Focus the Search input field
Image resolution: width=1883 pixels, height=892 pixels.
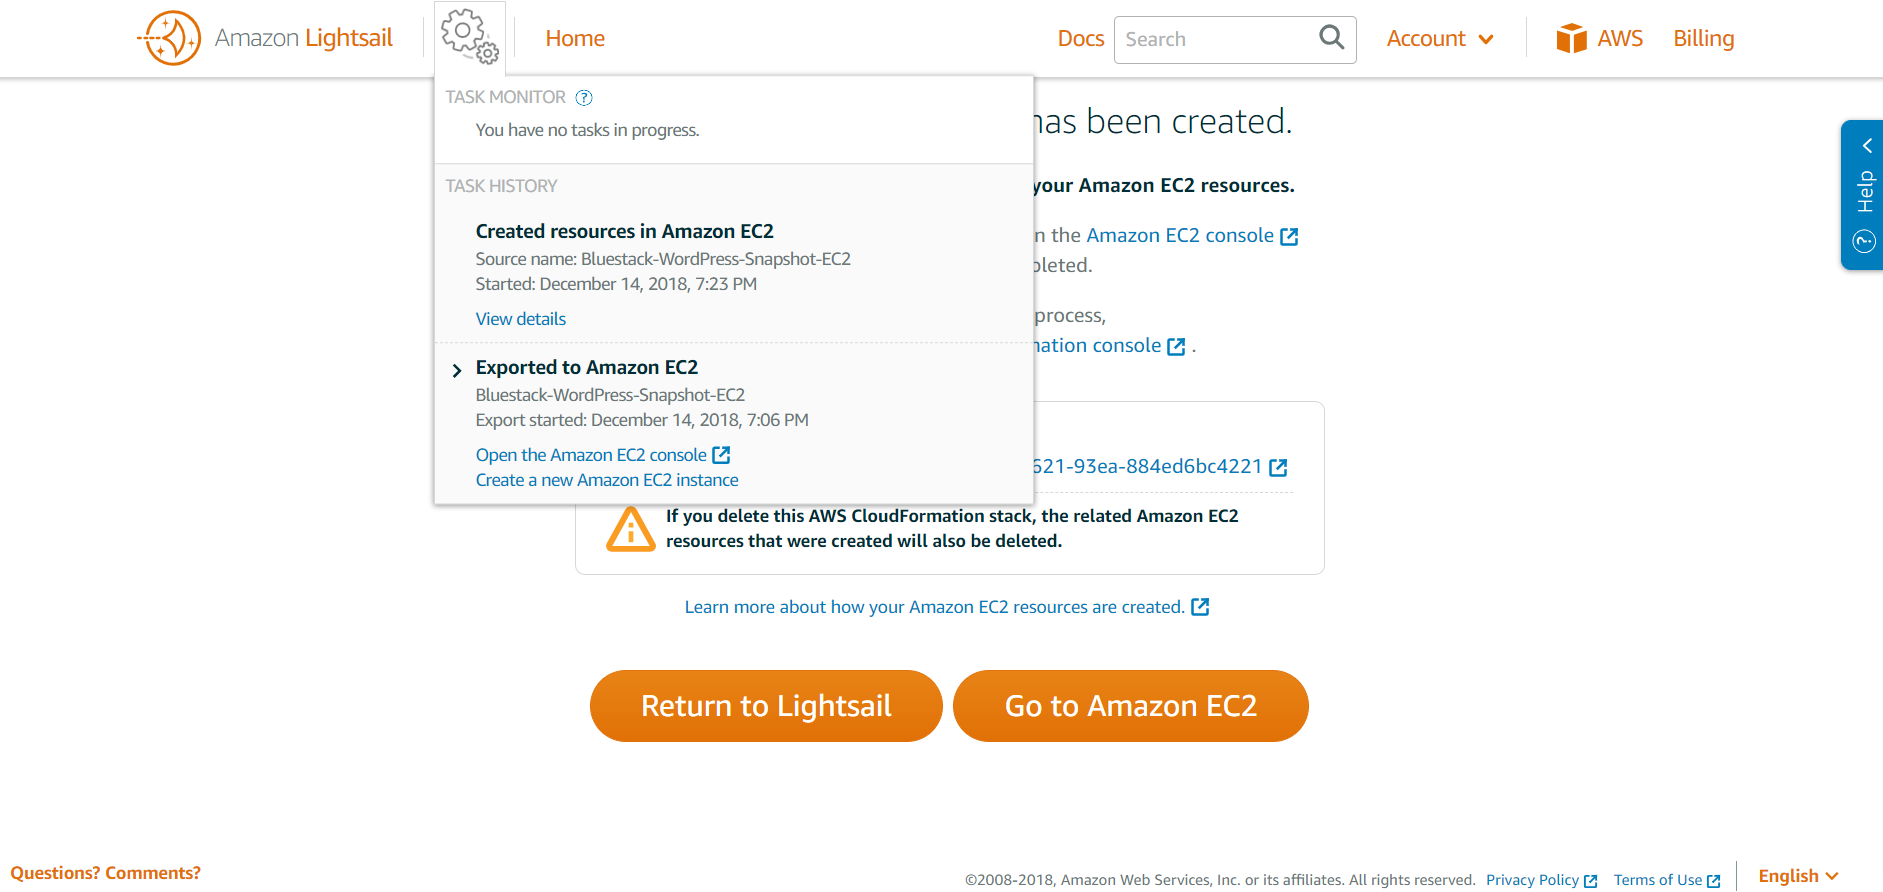pyautogui.click(x=1215, y=39)
